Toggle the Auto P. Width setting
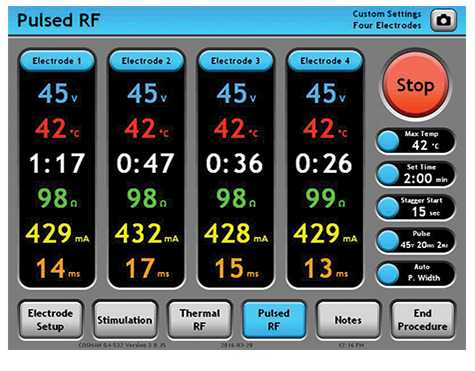The image size is (475, 371). click(388, 274)
